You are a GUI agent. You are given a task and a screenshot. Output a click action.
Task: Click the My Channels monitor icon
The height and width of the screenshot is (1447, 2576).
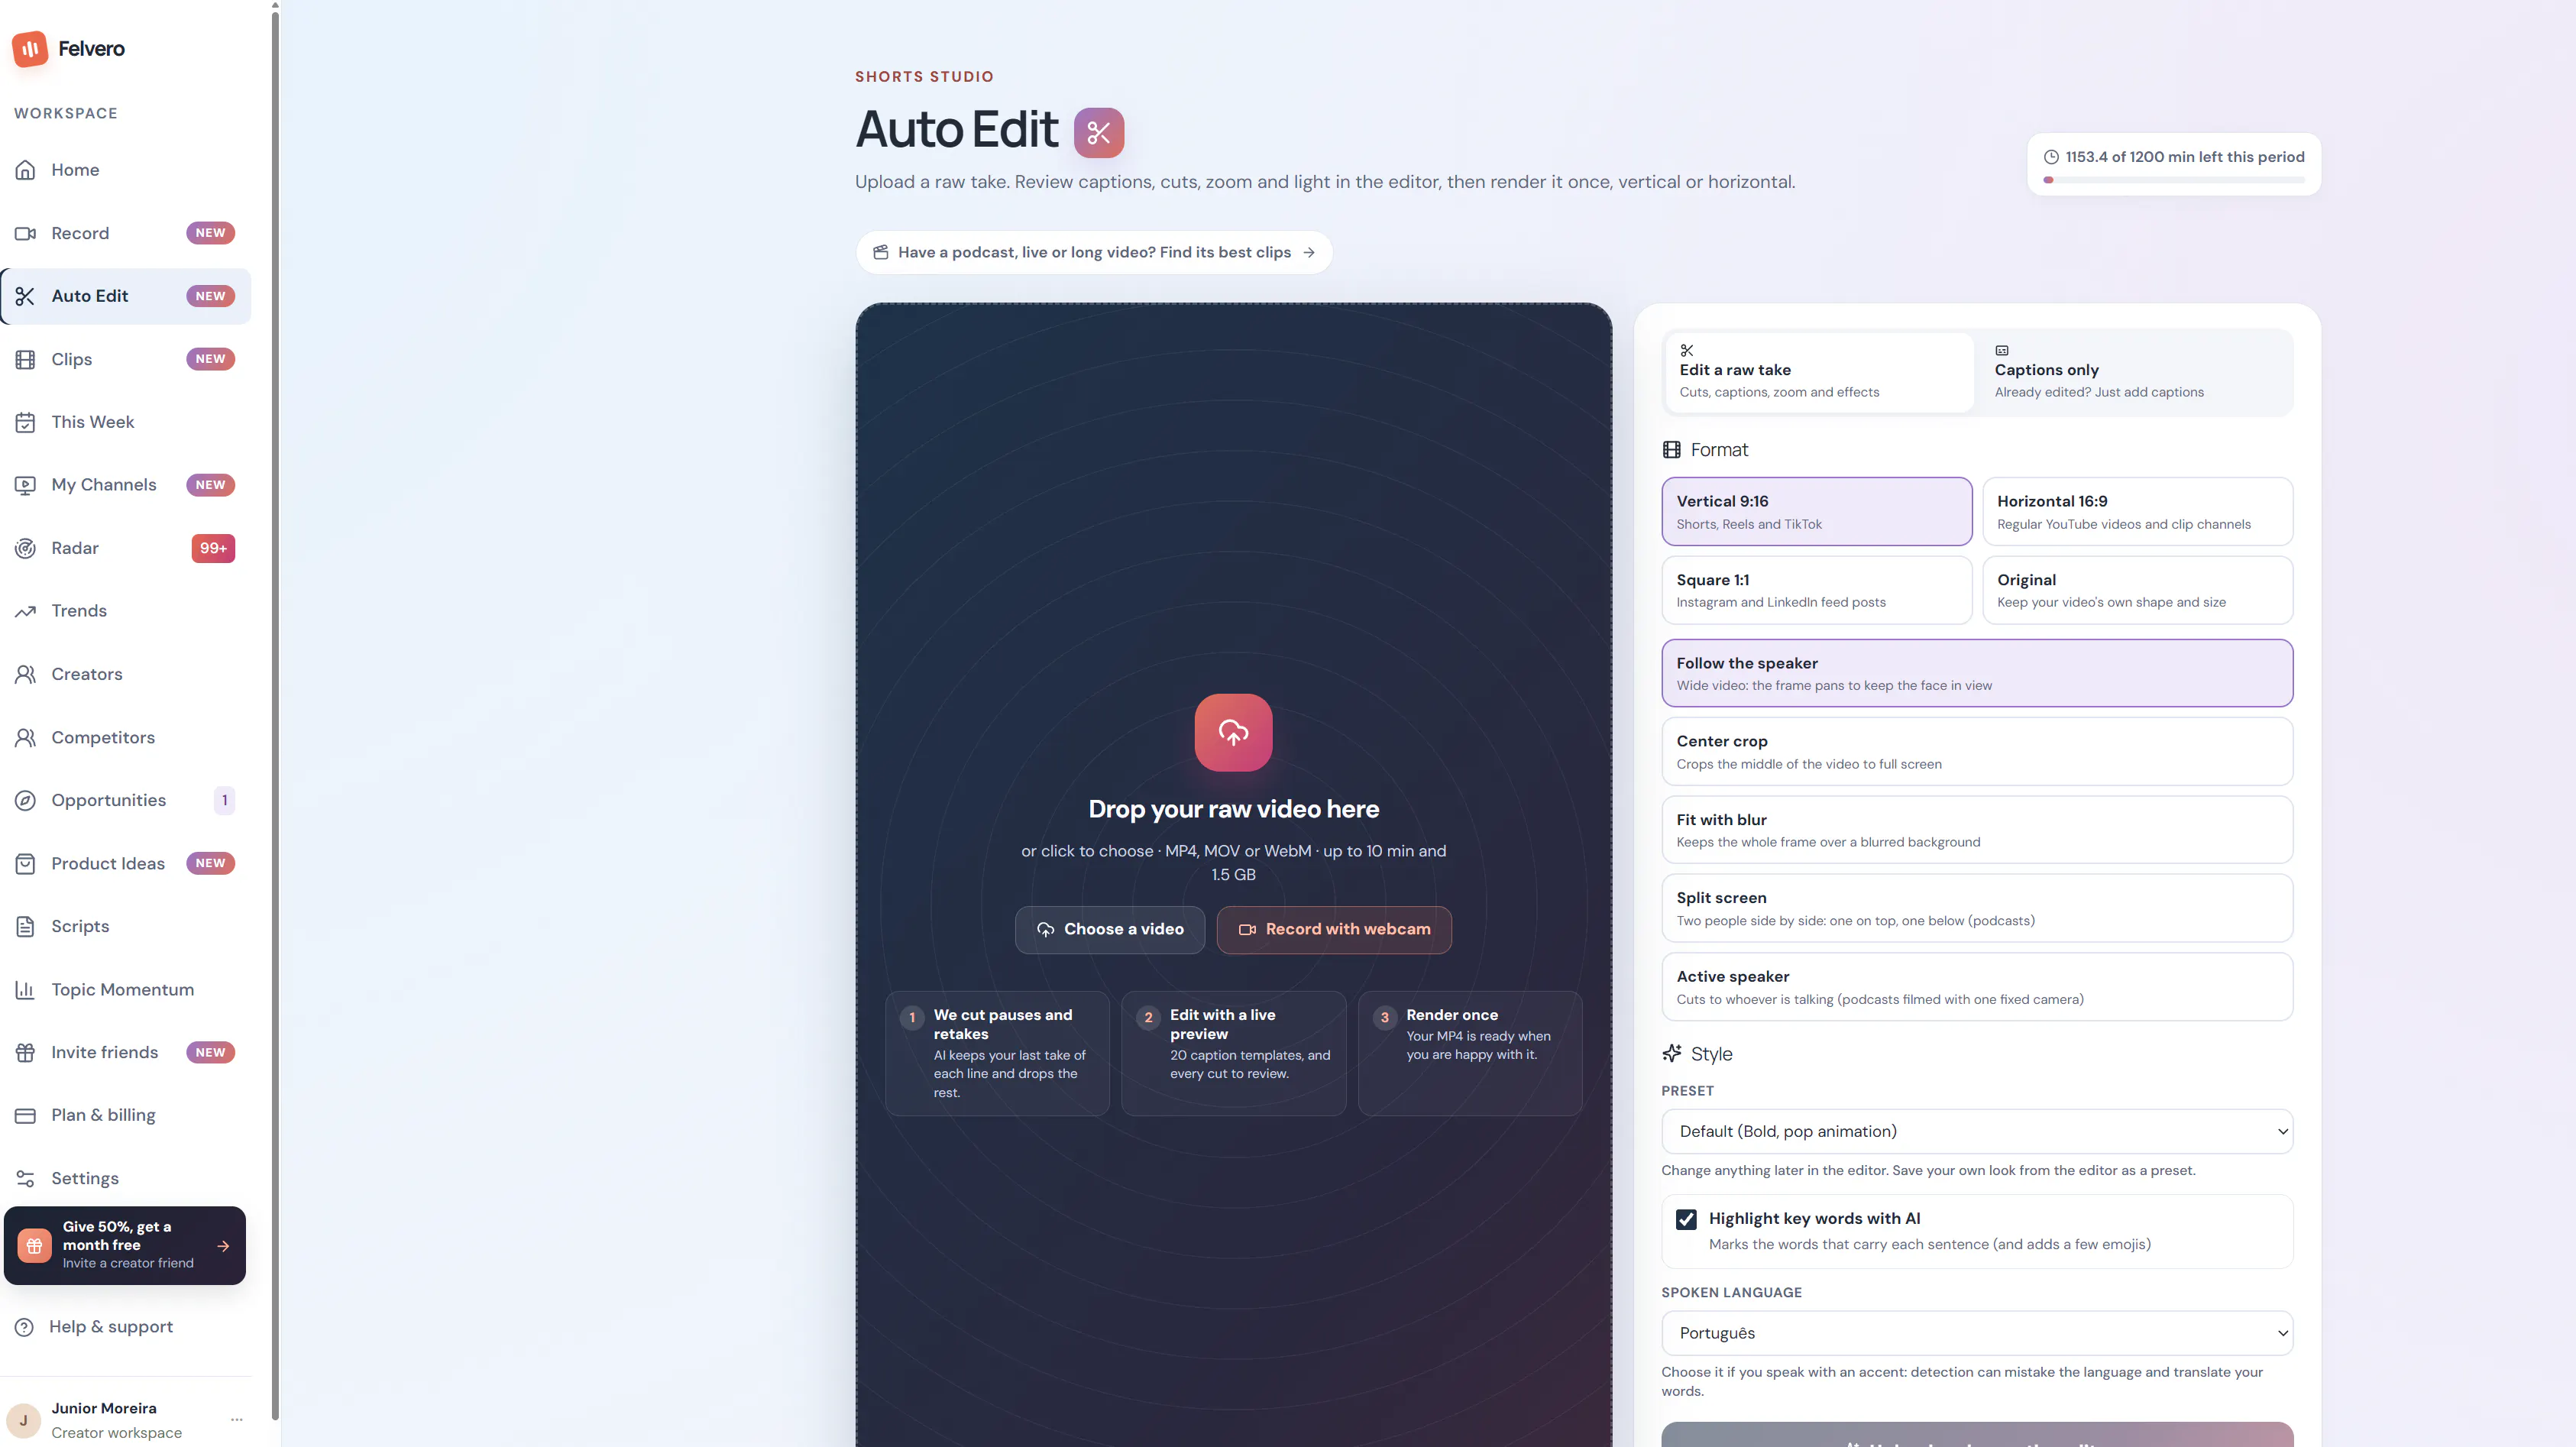26,485
